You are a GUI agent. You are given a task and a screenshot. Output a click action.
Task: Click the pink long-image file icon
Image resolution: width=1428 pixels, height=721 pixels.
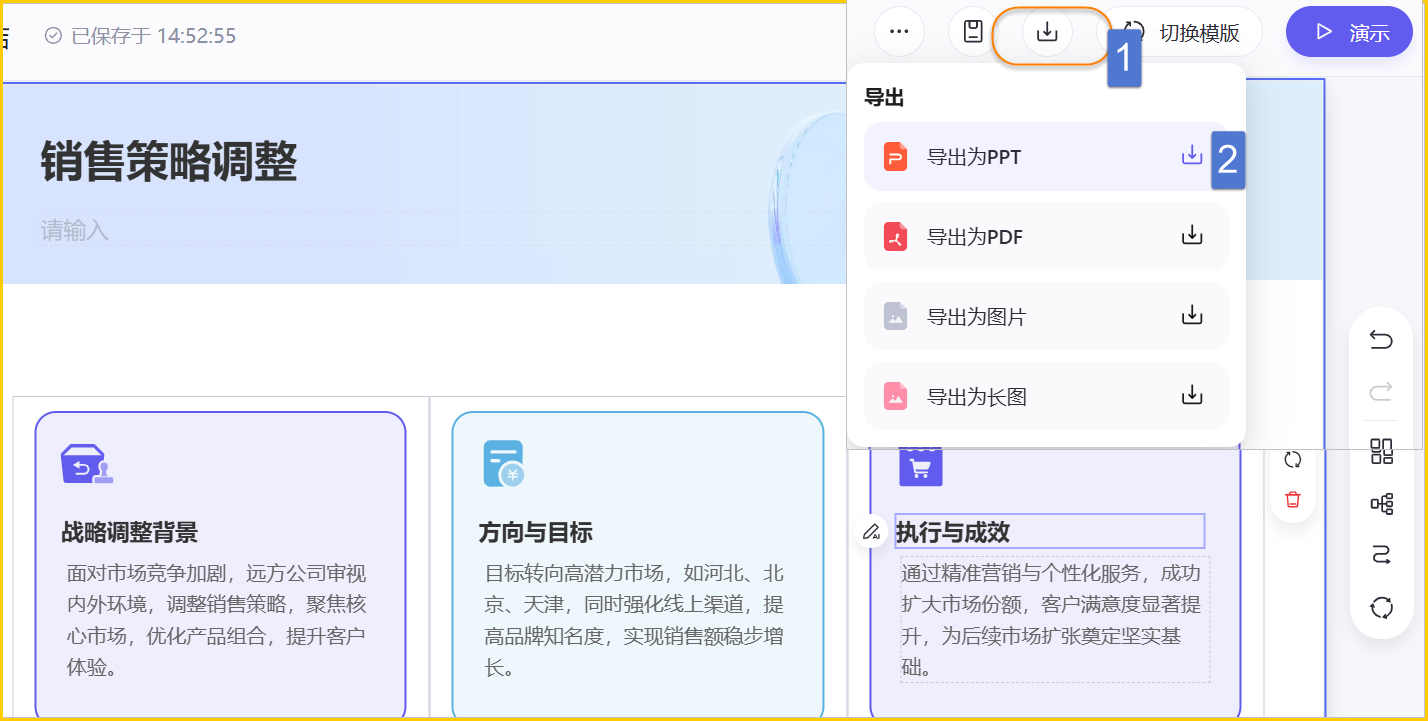[x=895, y=396]
